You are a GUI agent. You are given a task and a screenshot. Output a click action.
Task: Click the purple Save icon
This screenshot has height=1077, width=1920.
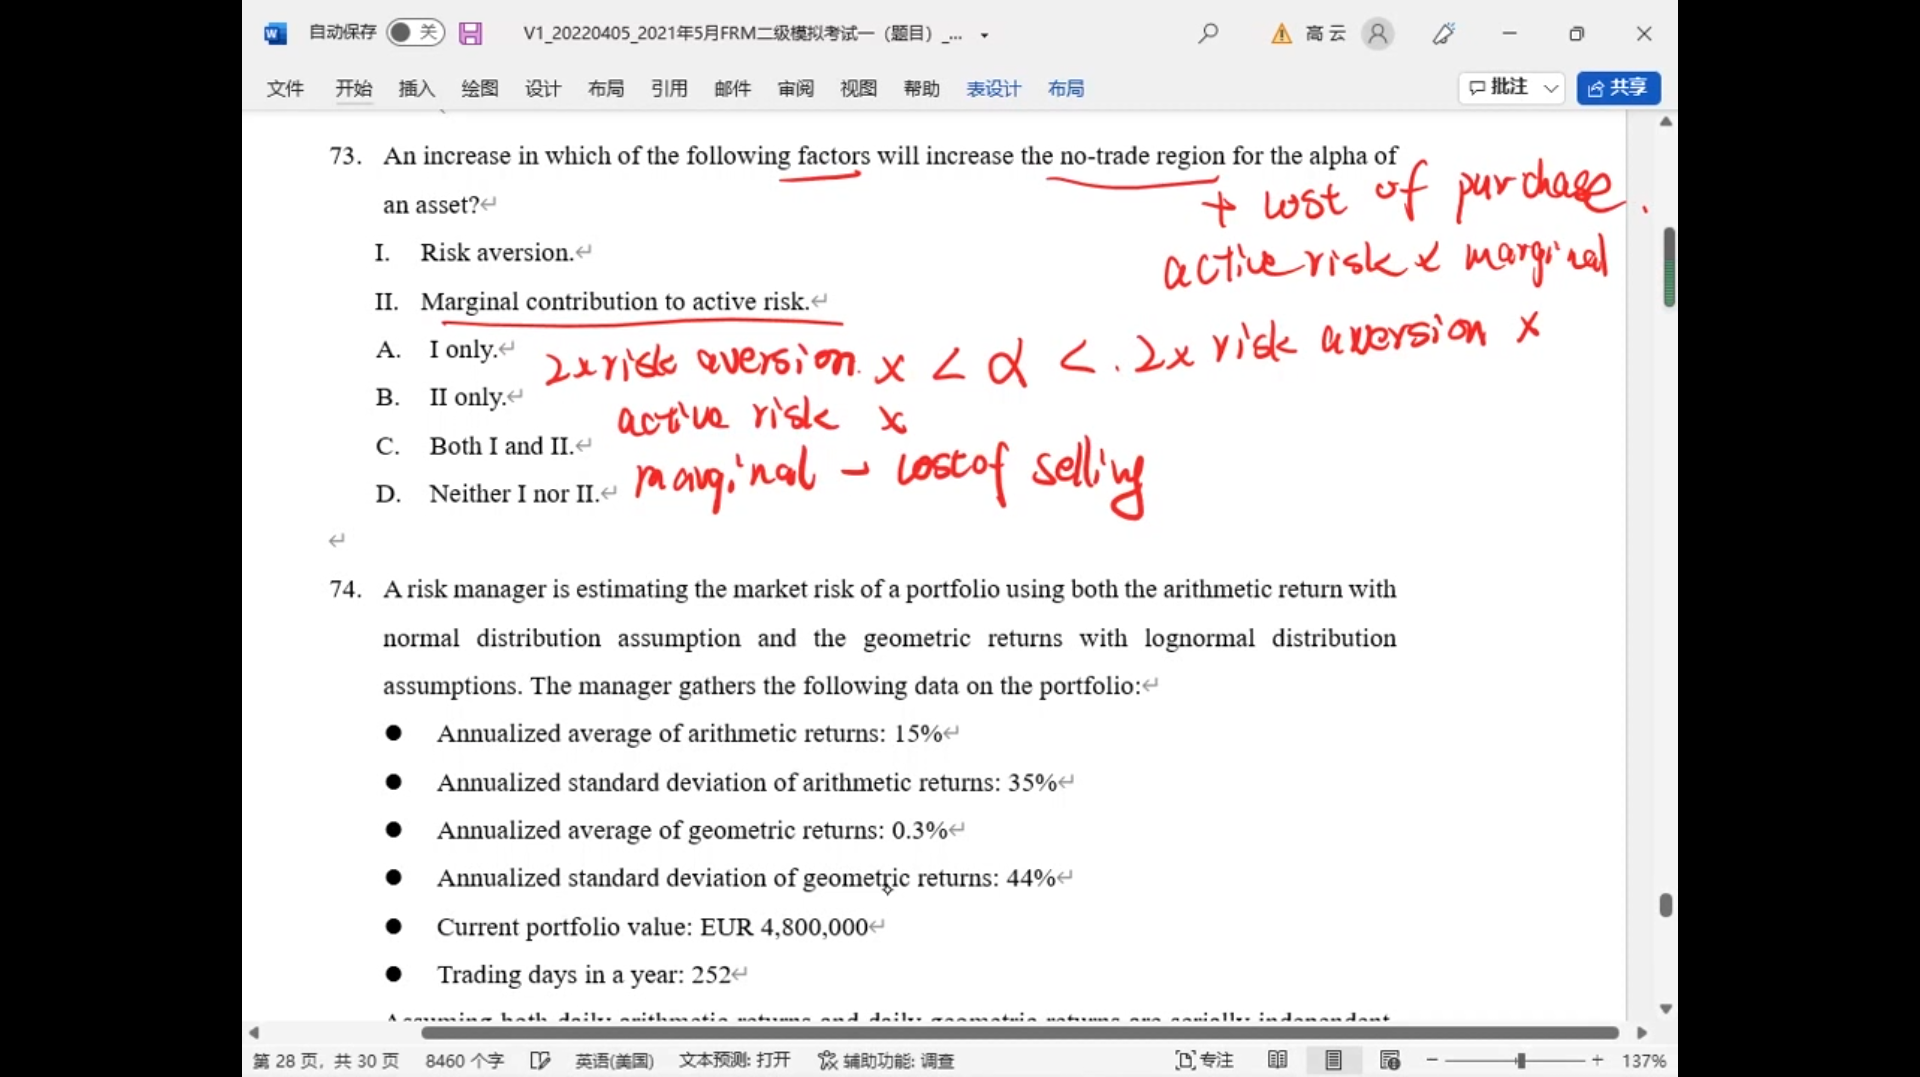click(470, 34)
